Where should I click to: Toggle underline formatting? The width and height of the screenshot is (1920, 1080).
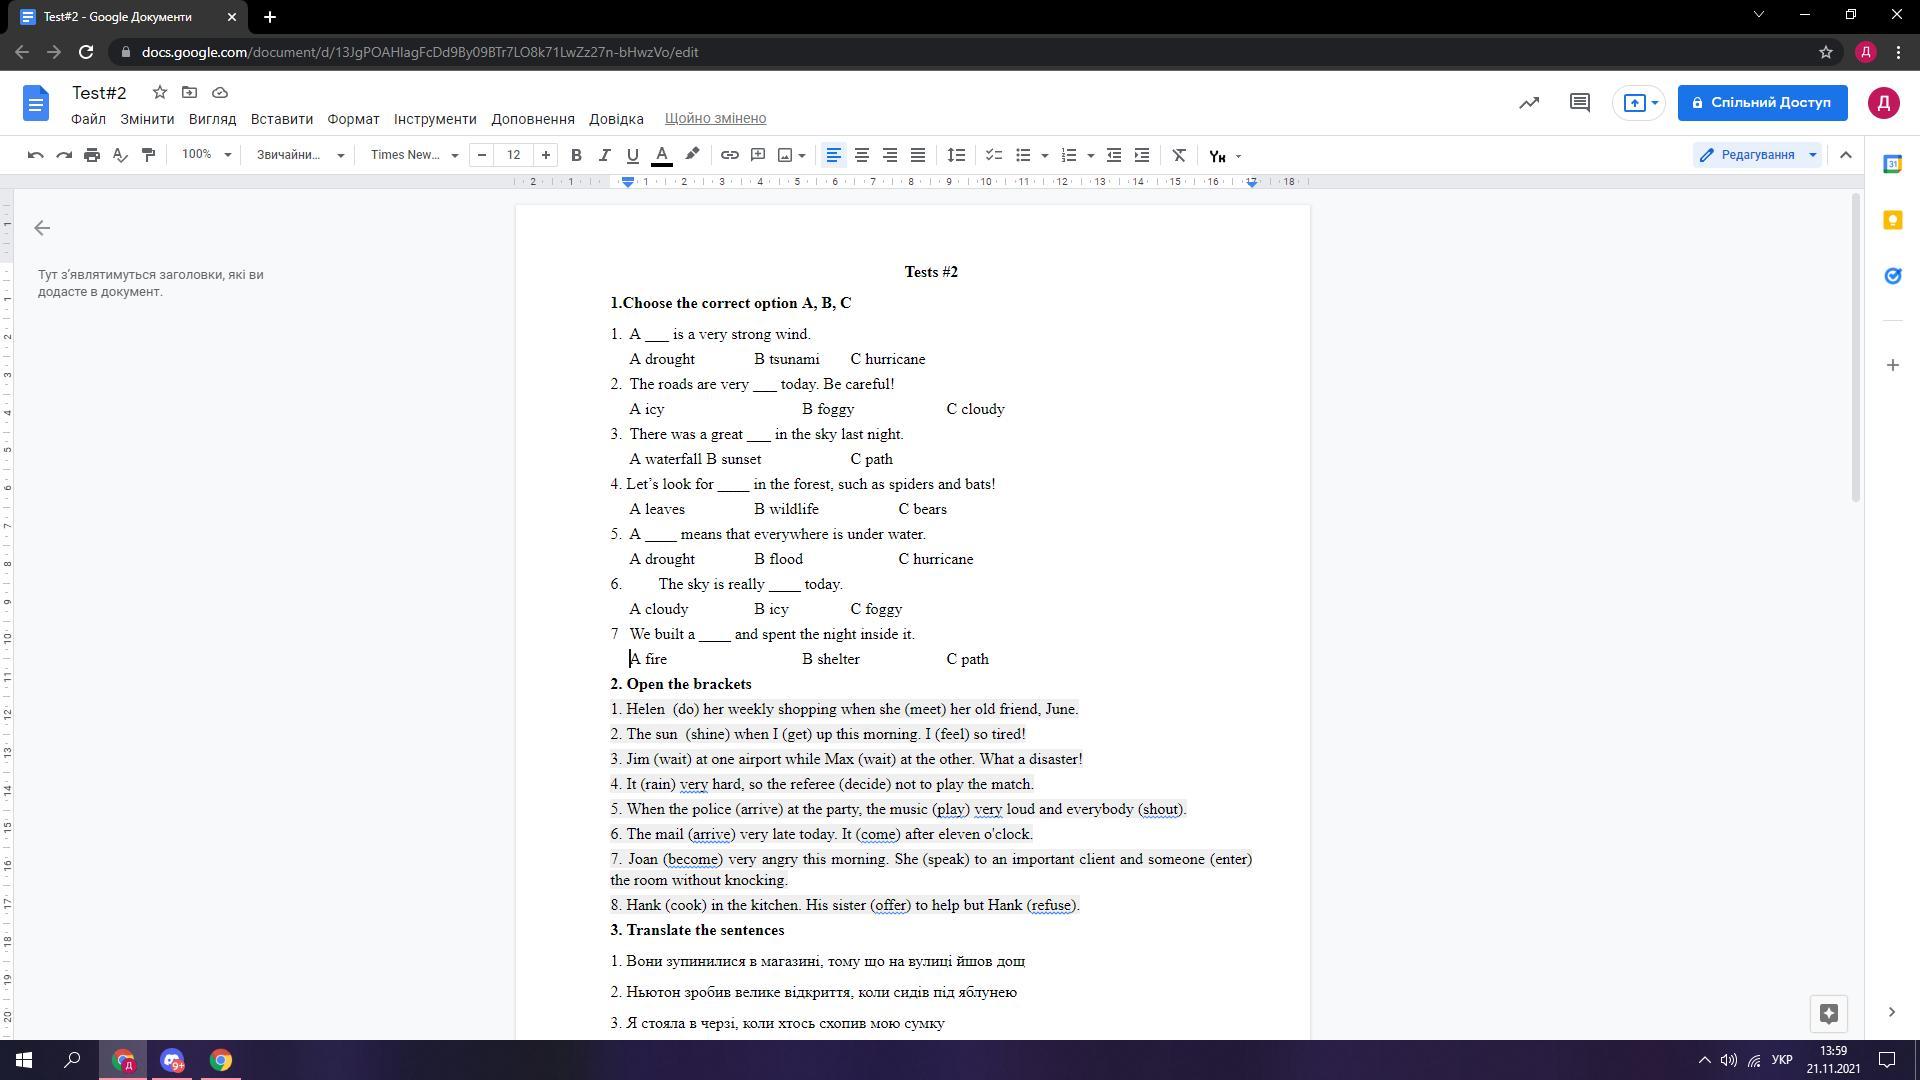click(632, 155)
